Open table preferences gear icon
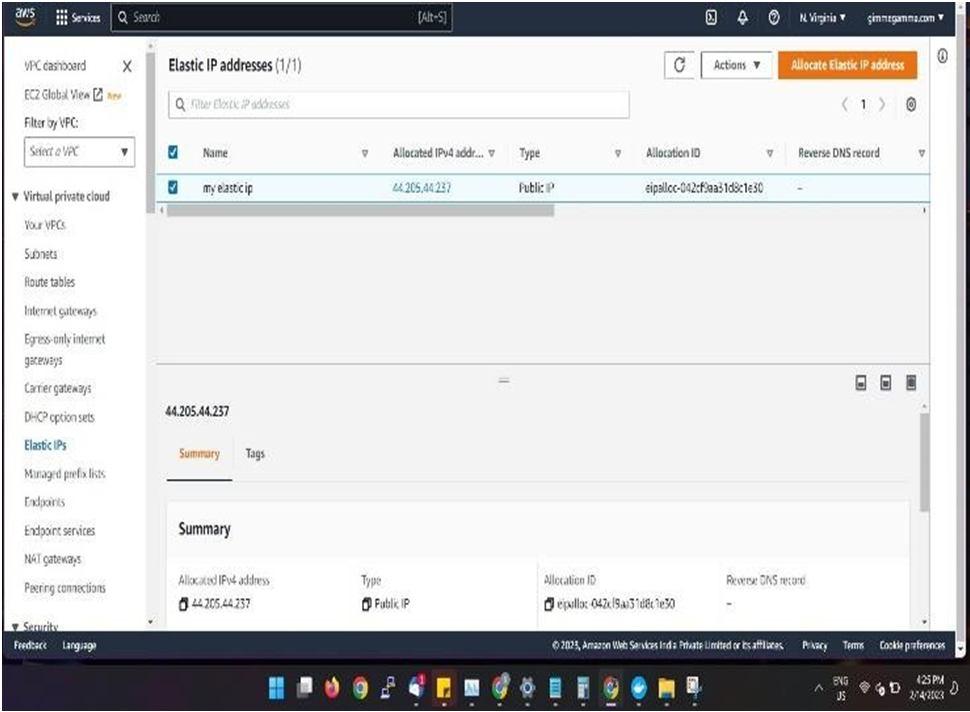 click(911, 105)
